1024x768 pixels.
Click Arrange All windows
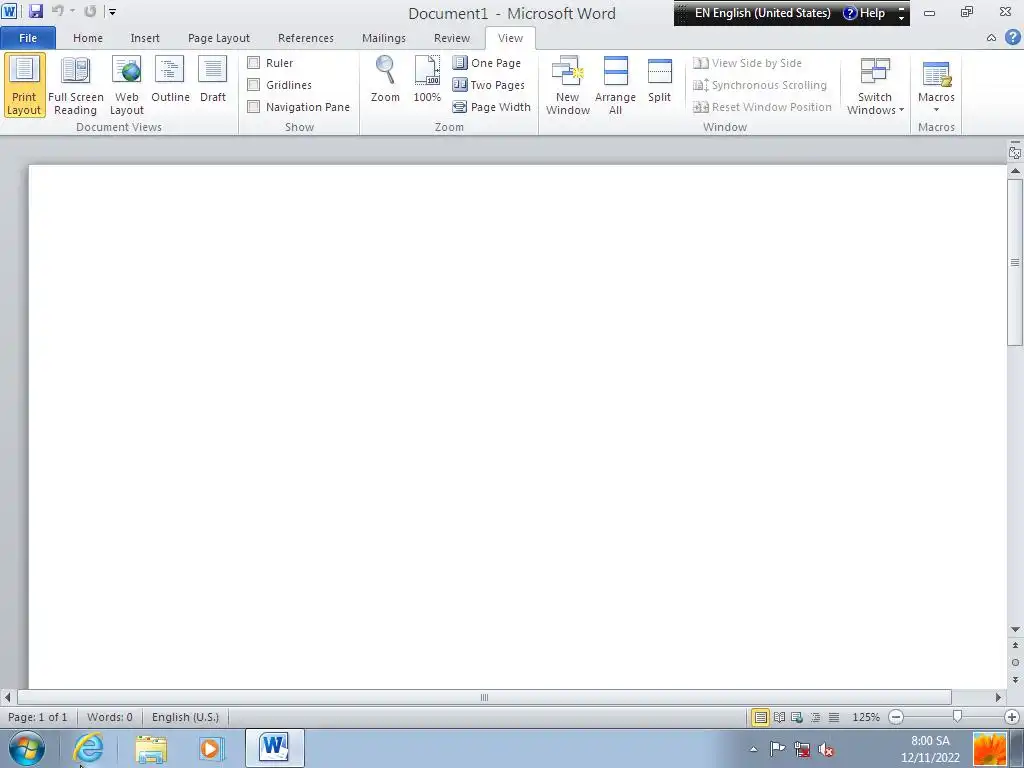pyautogui.click(x=615, y=86)
